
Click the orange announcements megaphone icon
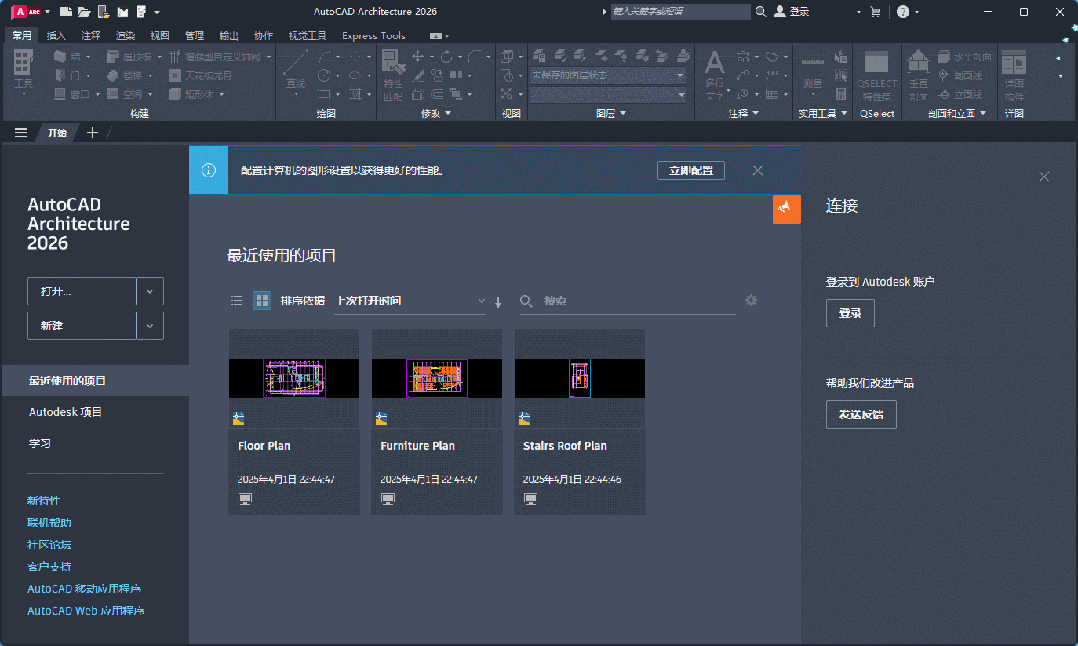[786, 209]
